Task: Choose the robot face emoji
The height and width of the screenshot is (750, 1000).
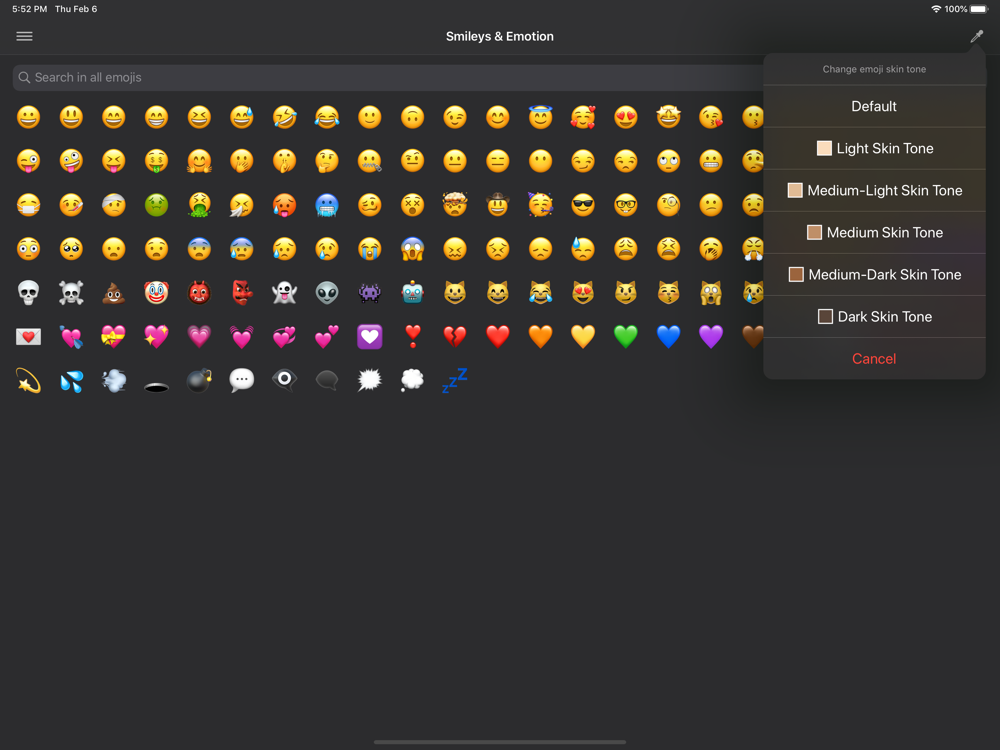Action: coord(413,293)
